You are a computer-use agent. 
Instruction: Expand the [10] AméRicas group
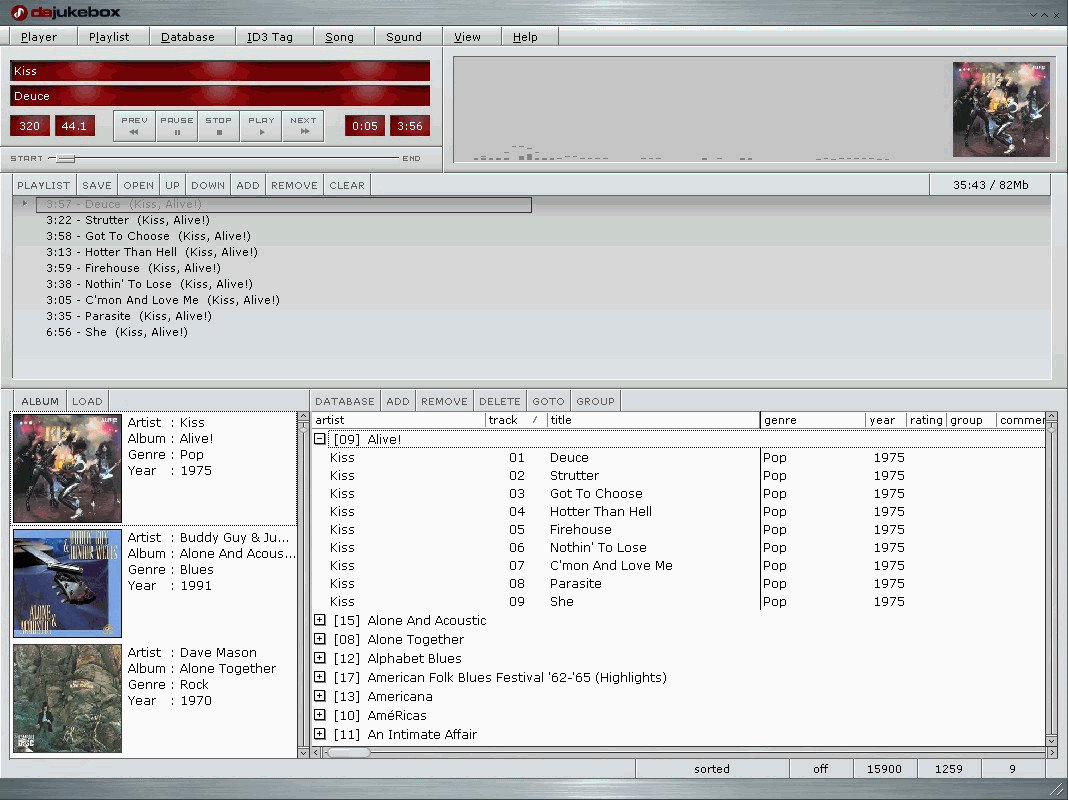[319, 715]
